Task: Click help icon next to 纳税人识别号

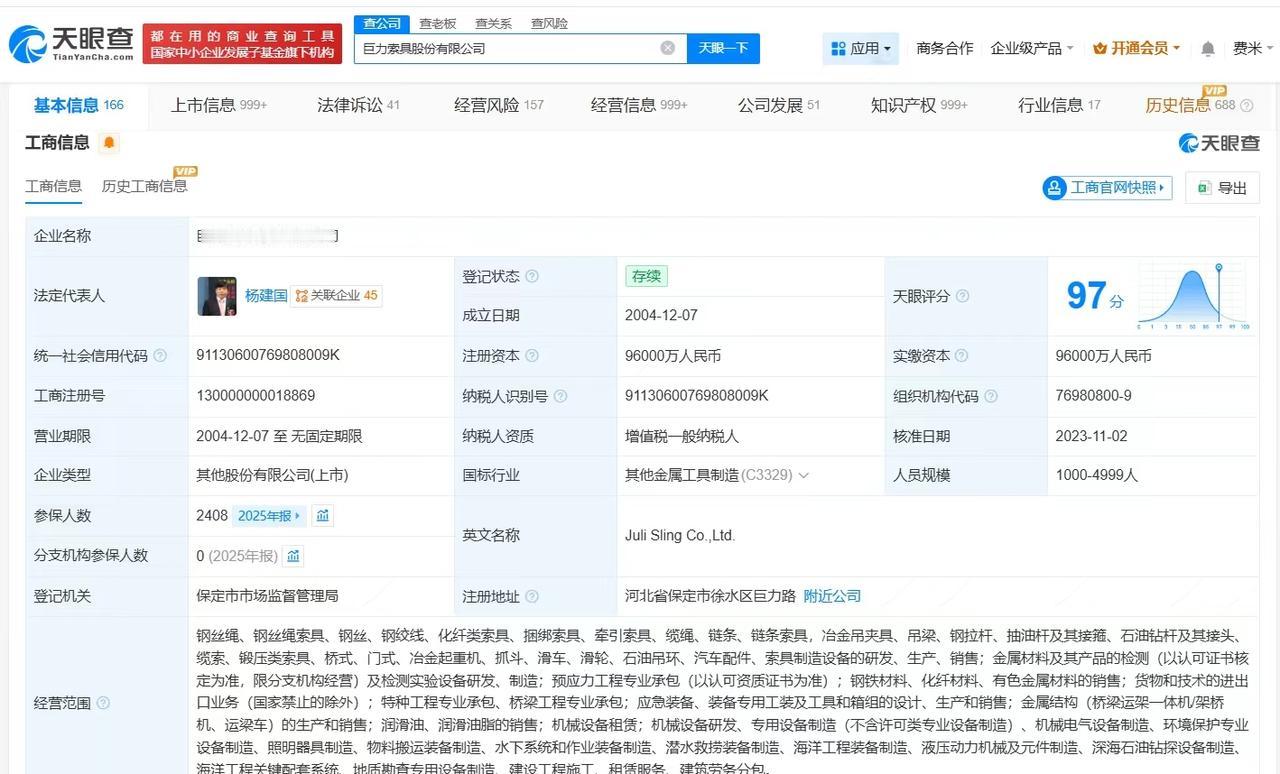Action: (x=560, y=396)
